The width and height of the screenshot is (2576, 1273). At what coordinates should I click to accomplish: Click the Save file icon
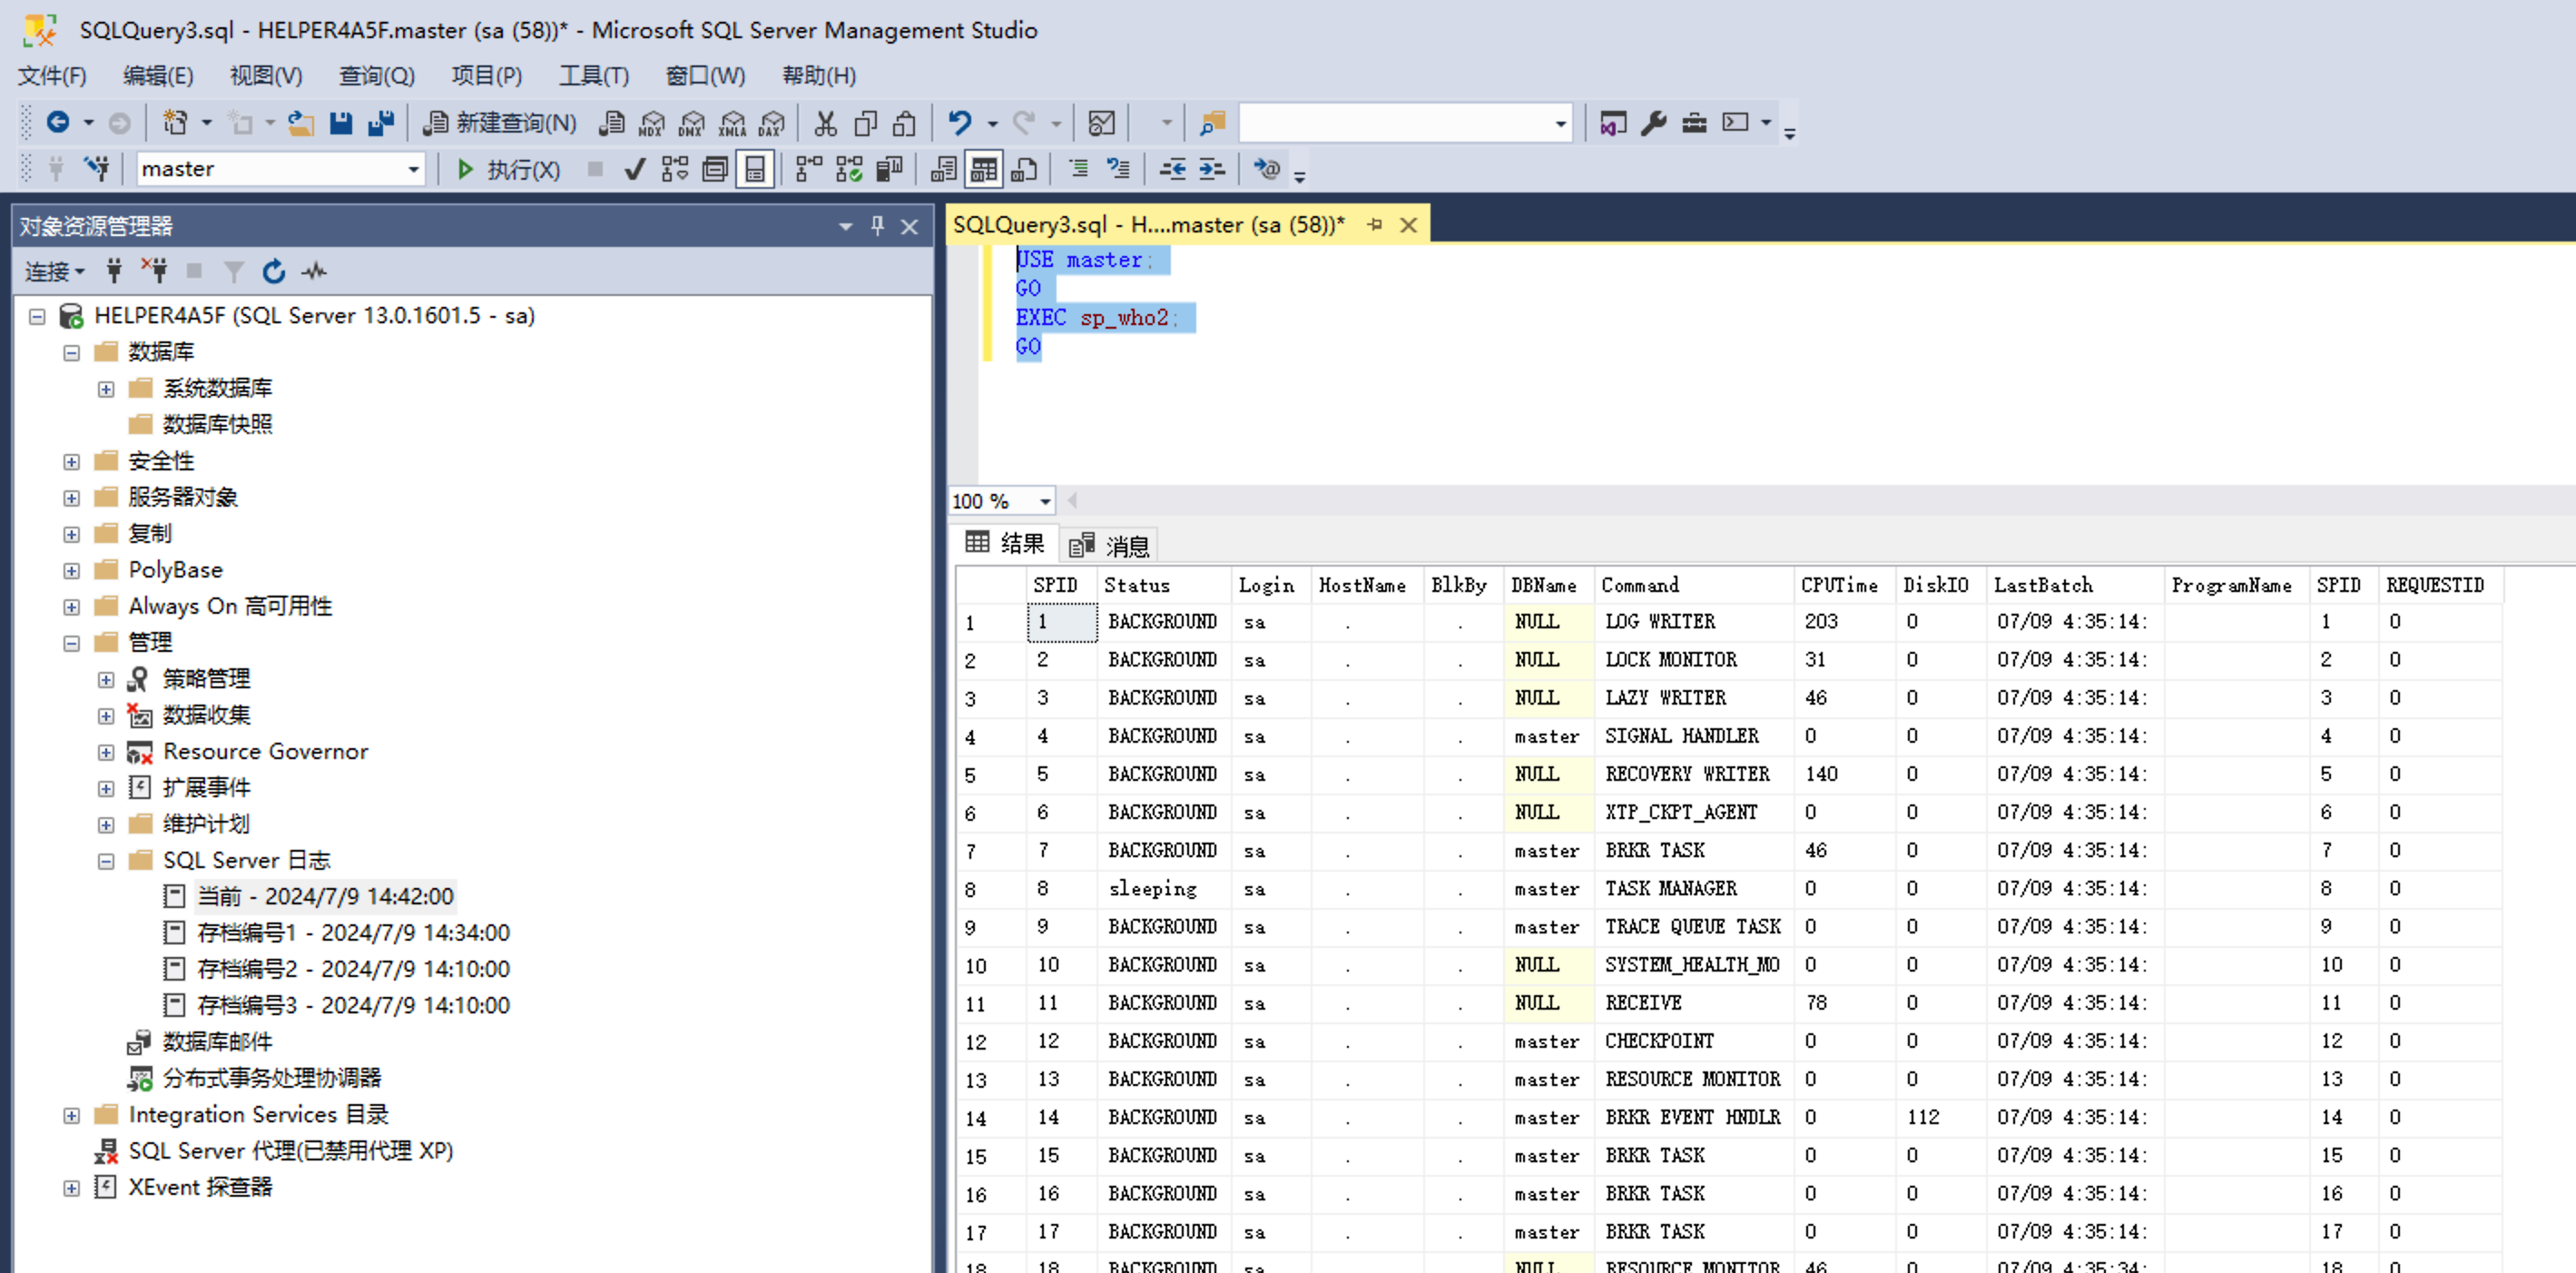click(341, 123)
